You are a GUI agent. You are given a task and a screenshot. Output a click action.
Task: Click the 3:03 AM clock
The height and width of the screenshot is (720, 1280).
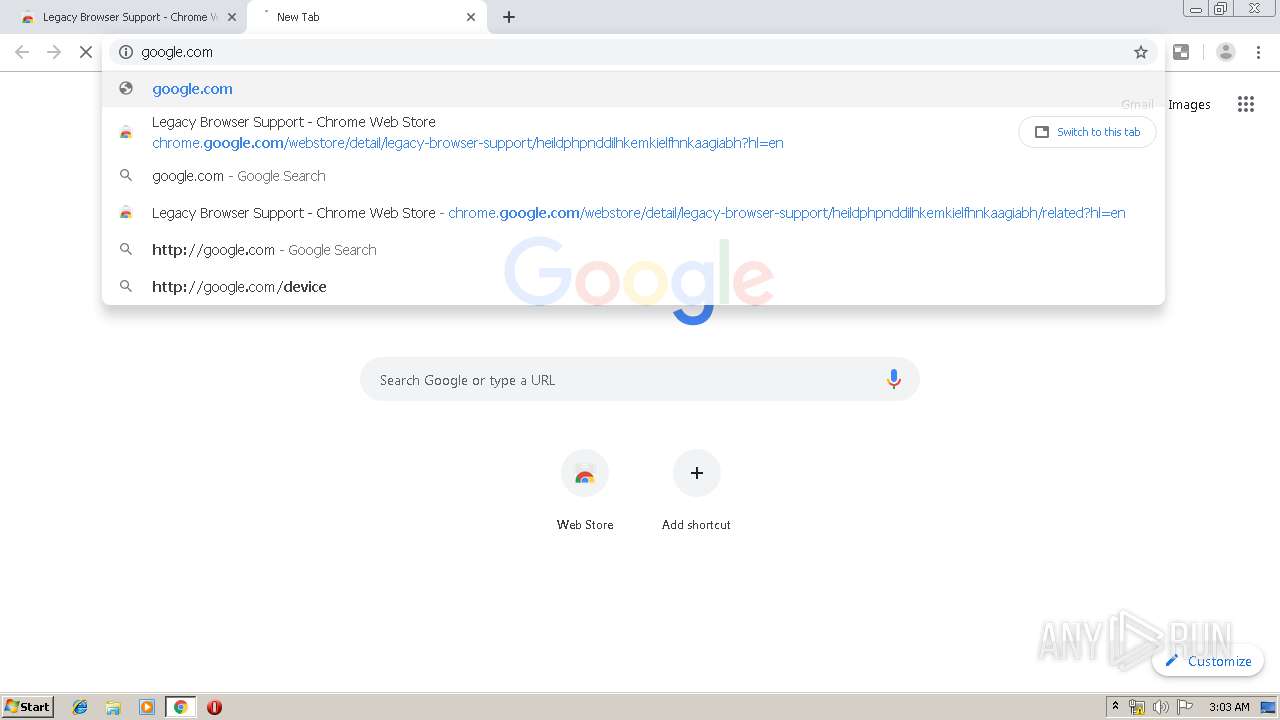click(x=1229, y=707)
